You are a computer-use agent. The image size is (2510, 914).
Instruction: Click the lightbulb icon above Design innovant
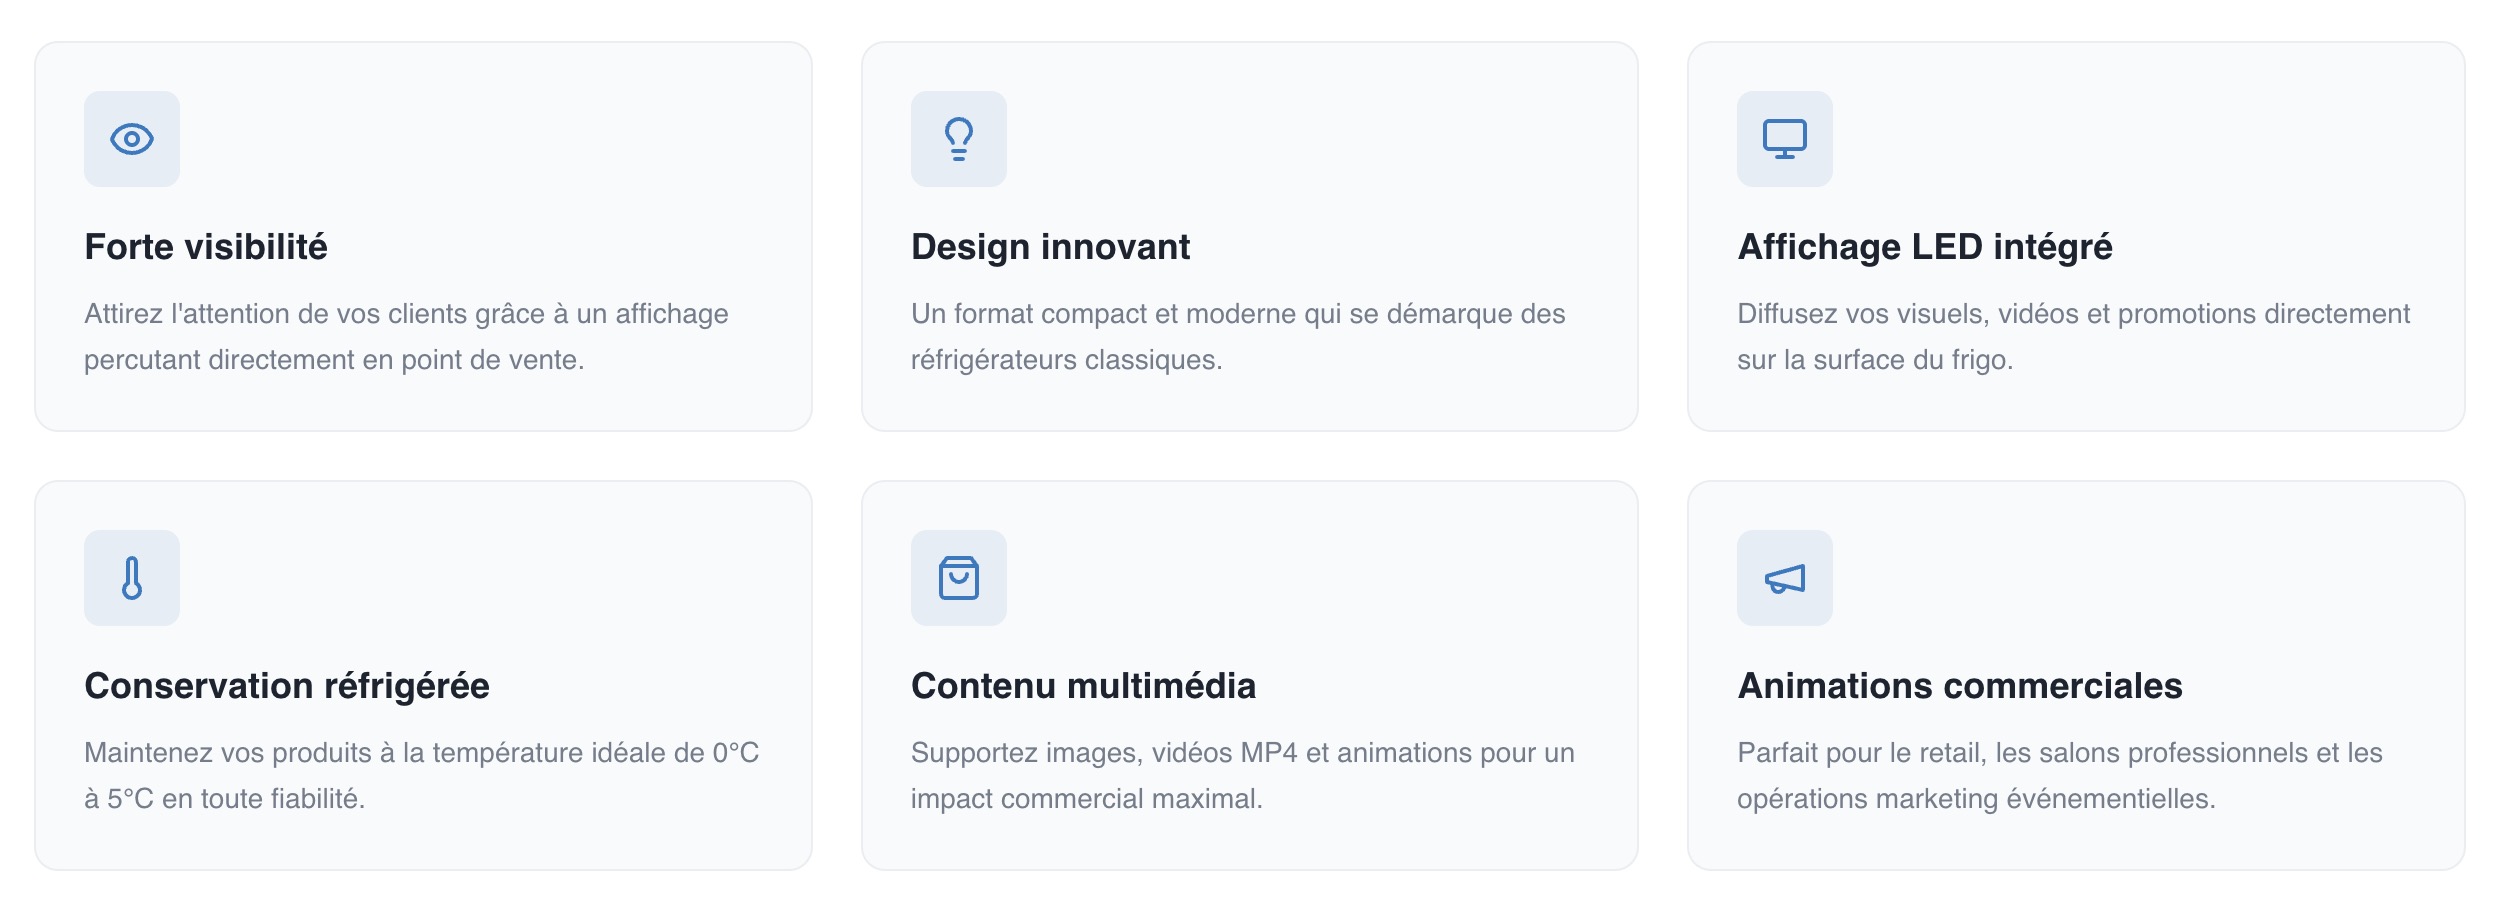pyautogui.click(x=958, y=139)
